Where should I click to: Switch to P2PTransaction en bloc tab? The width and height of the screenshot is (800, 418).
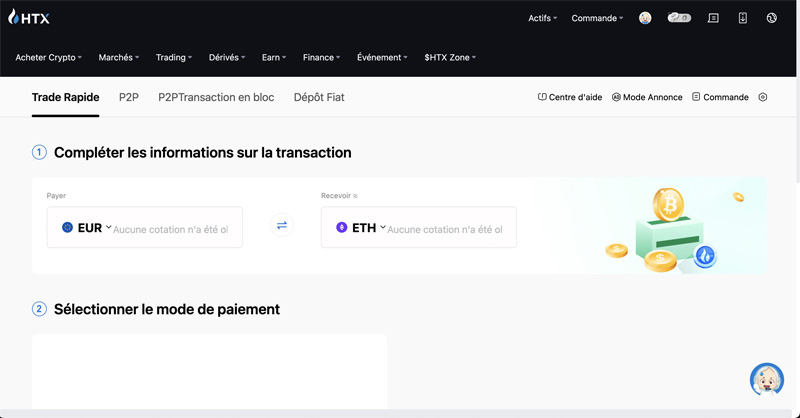[x=216, y=97]
